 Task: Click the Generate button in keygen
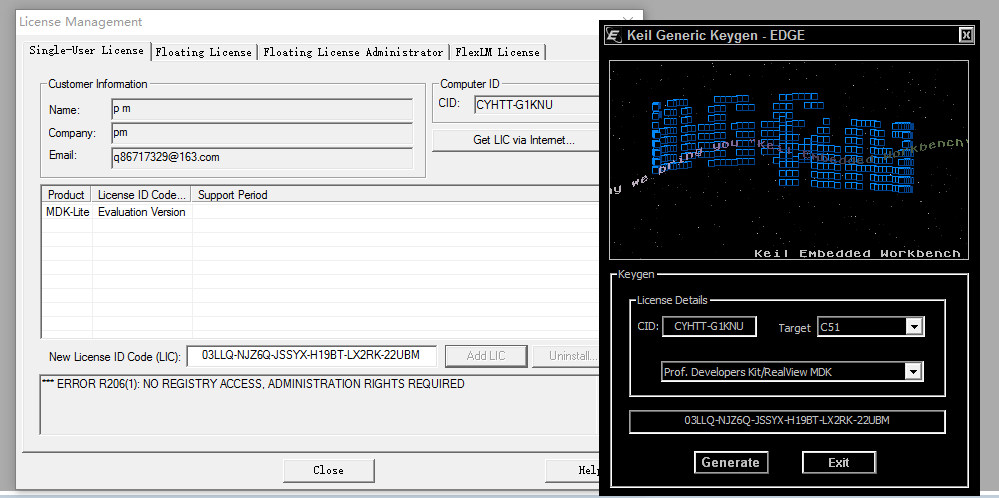(731, 462)
